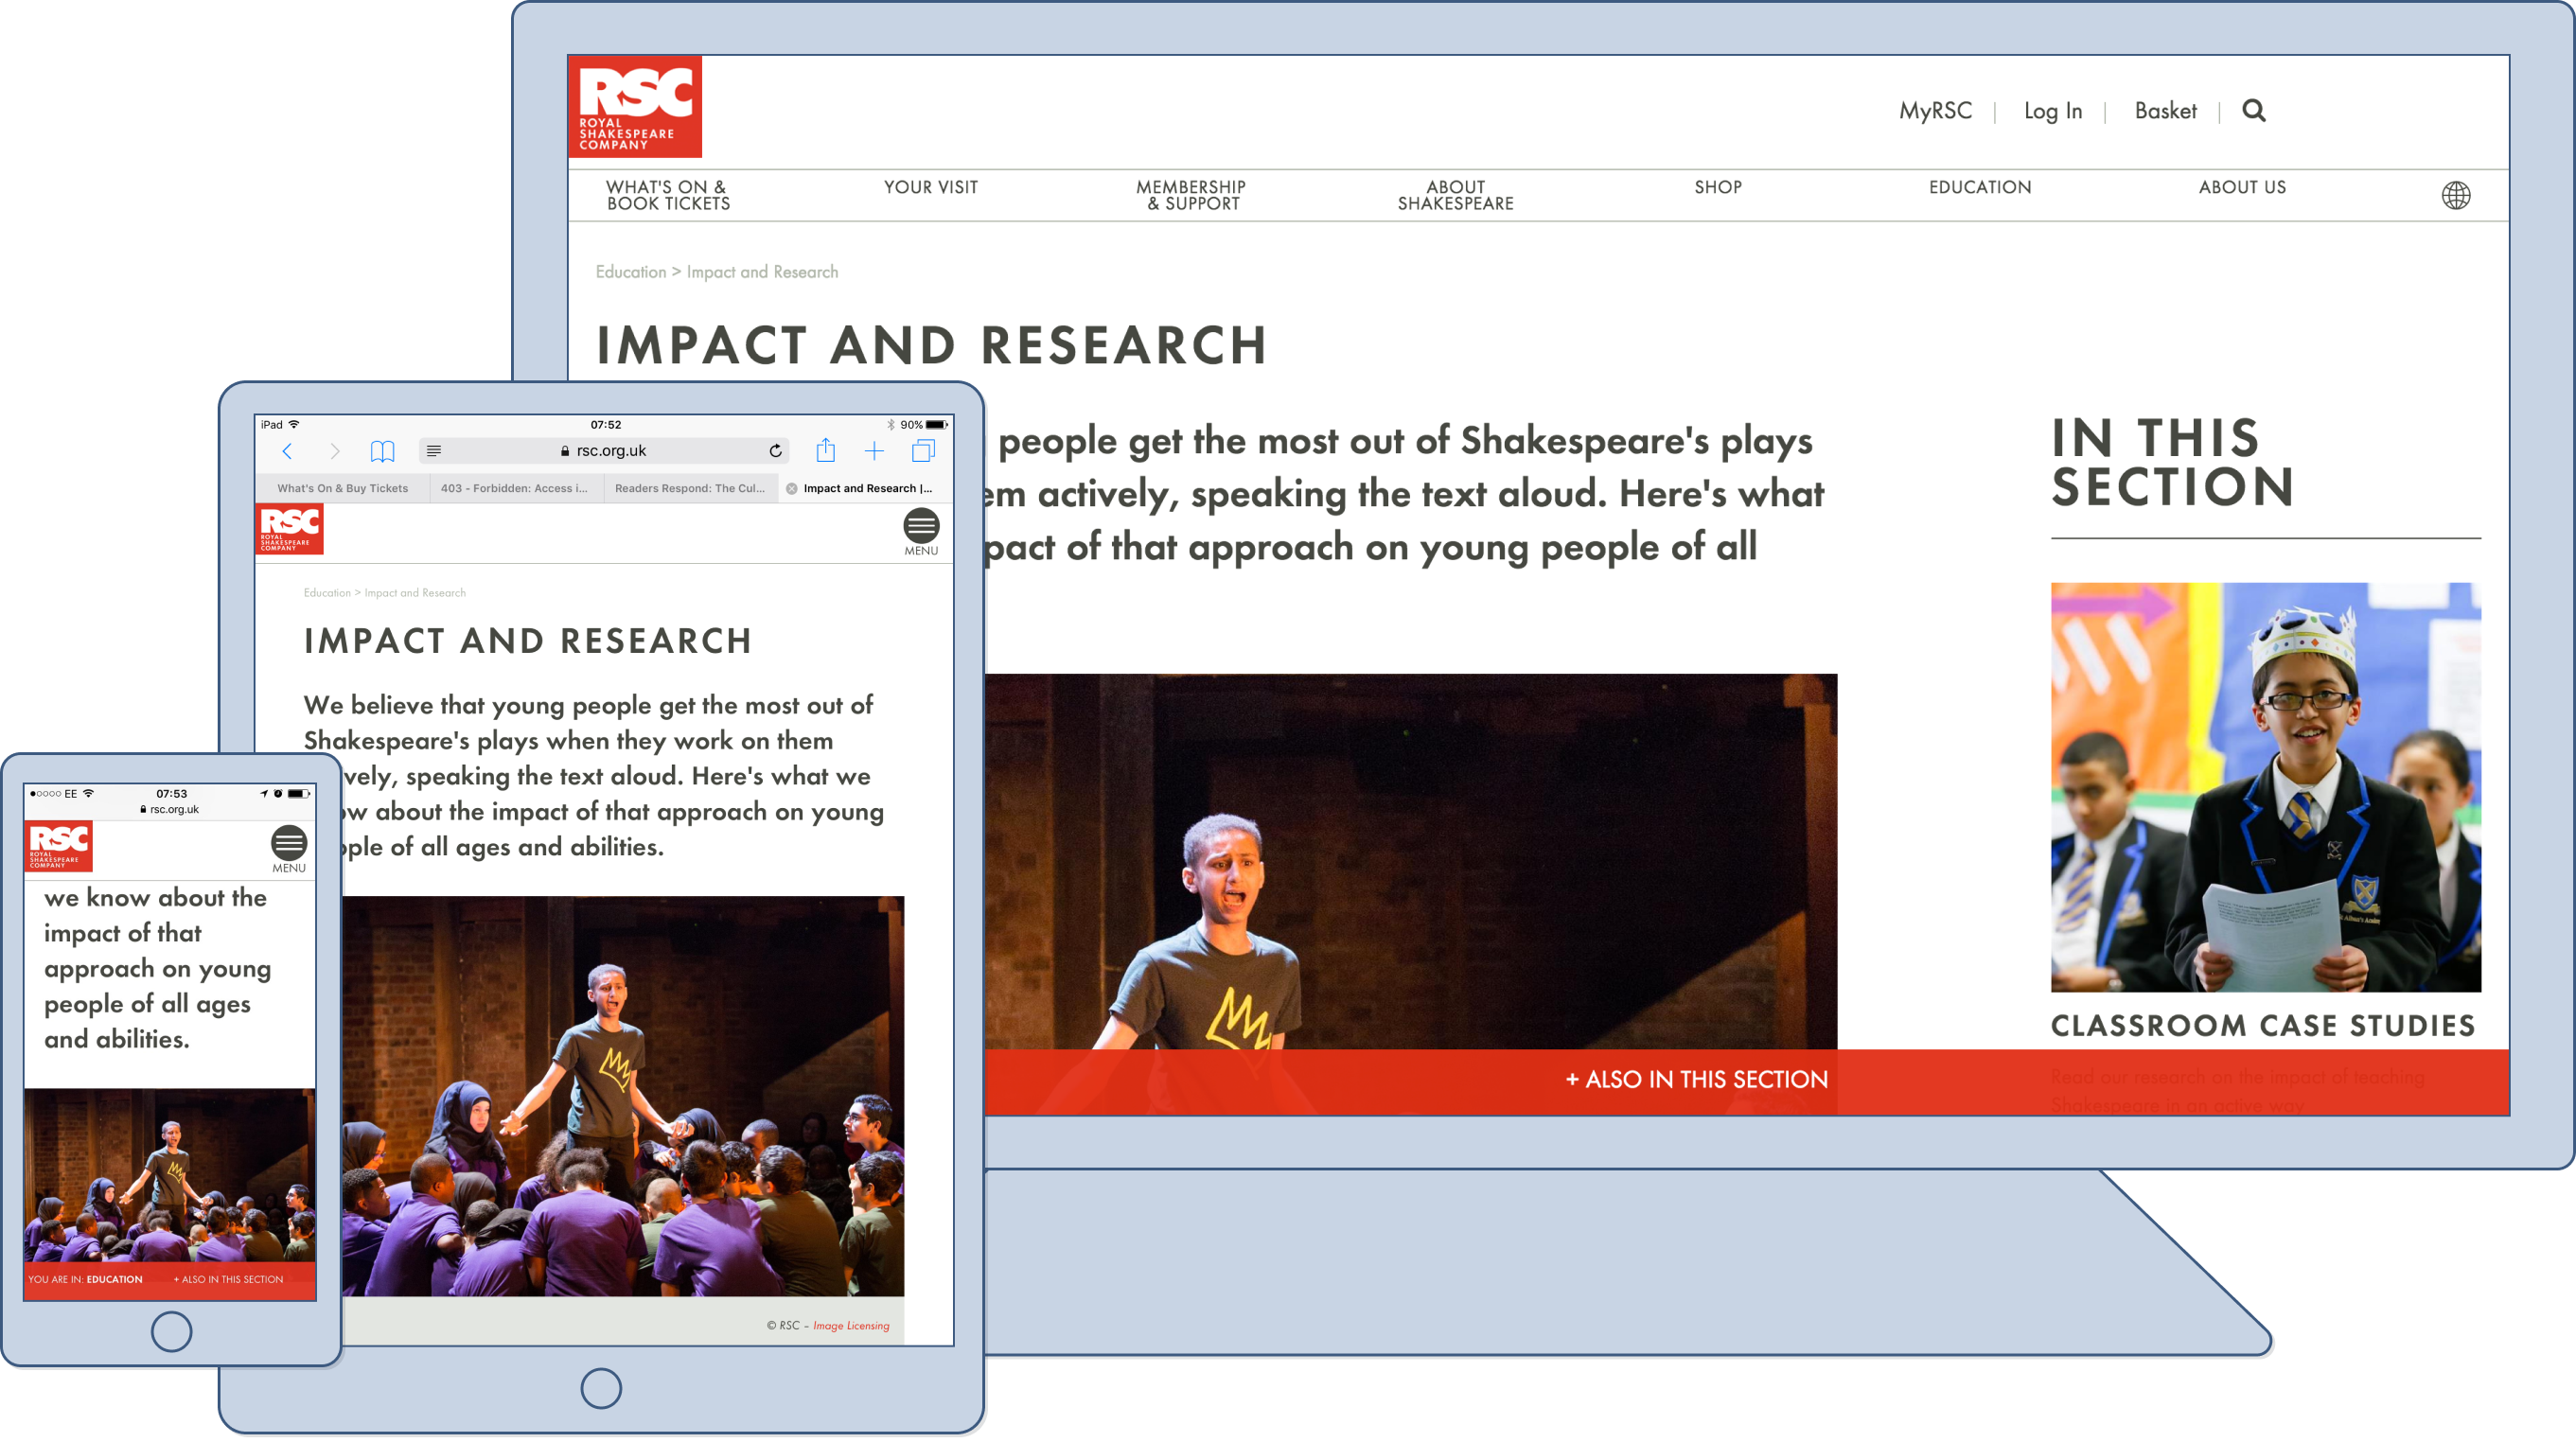Viewport: 2576px width, 1442px height.
Task: Tap the share icon in iPad Safari
Action: 825,450
